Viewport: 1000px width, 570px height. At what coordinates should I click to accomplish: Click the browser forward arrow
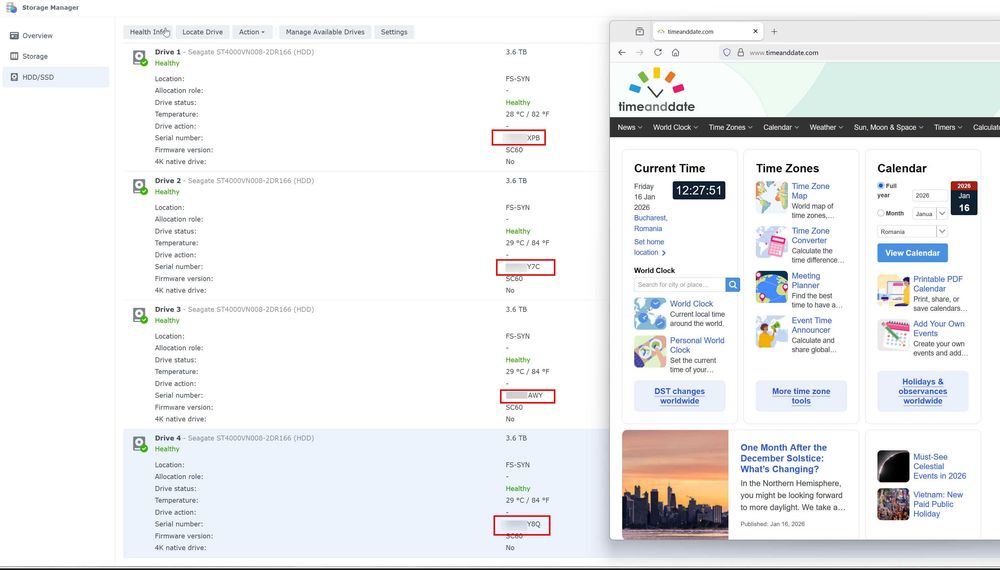(640, 53)
